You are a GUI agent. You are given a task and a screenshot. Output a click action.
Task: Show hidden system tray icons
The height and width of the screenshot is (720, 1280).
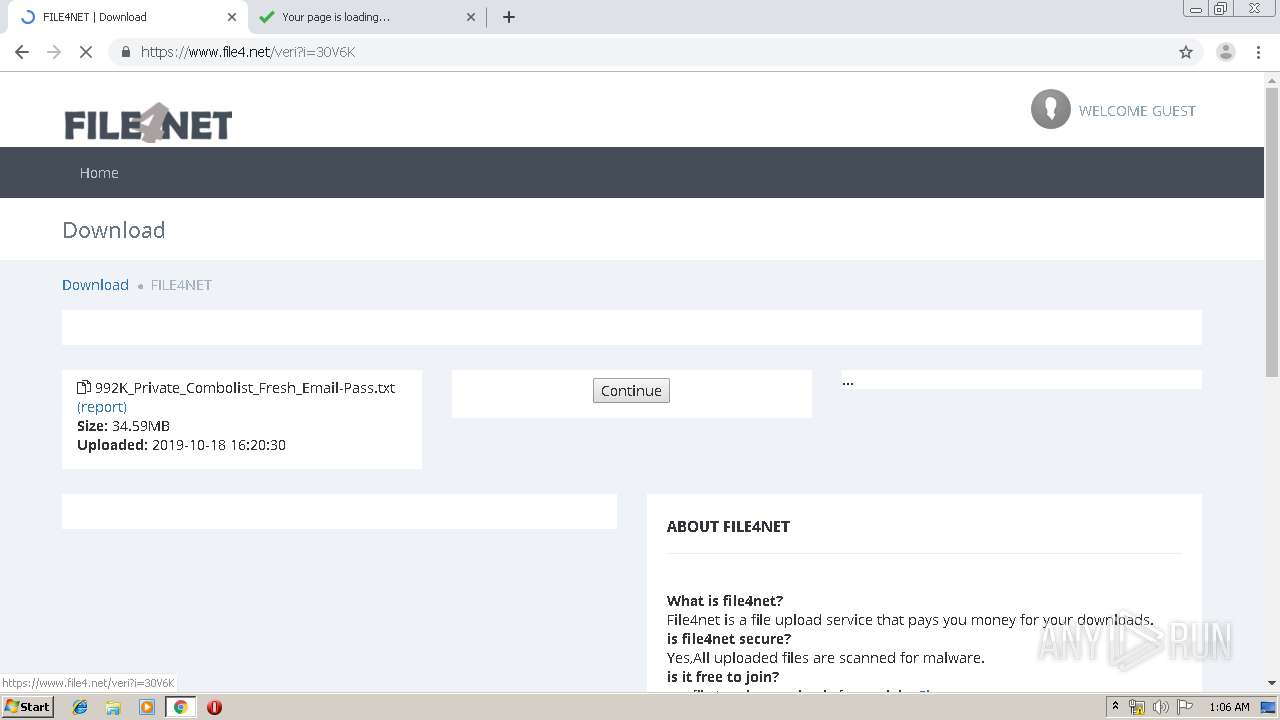click(x=1115, y=707)
